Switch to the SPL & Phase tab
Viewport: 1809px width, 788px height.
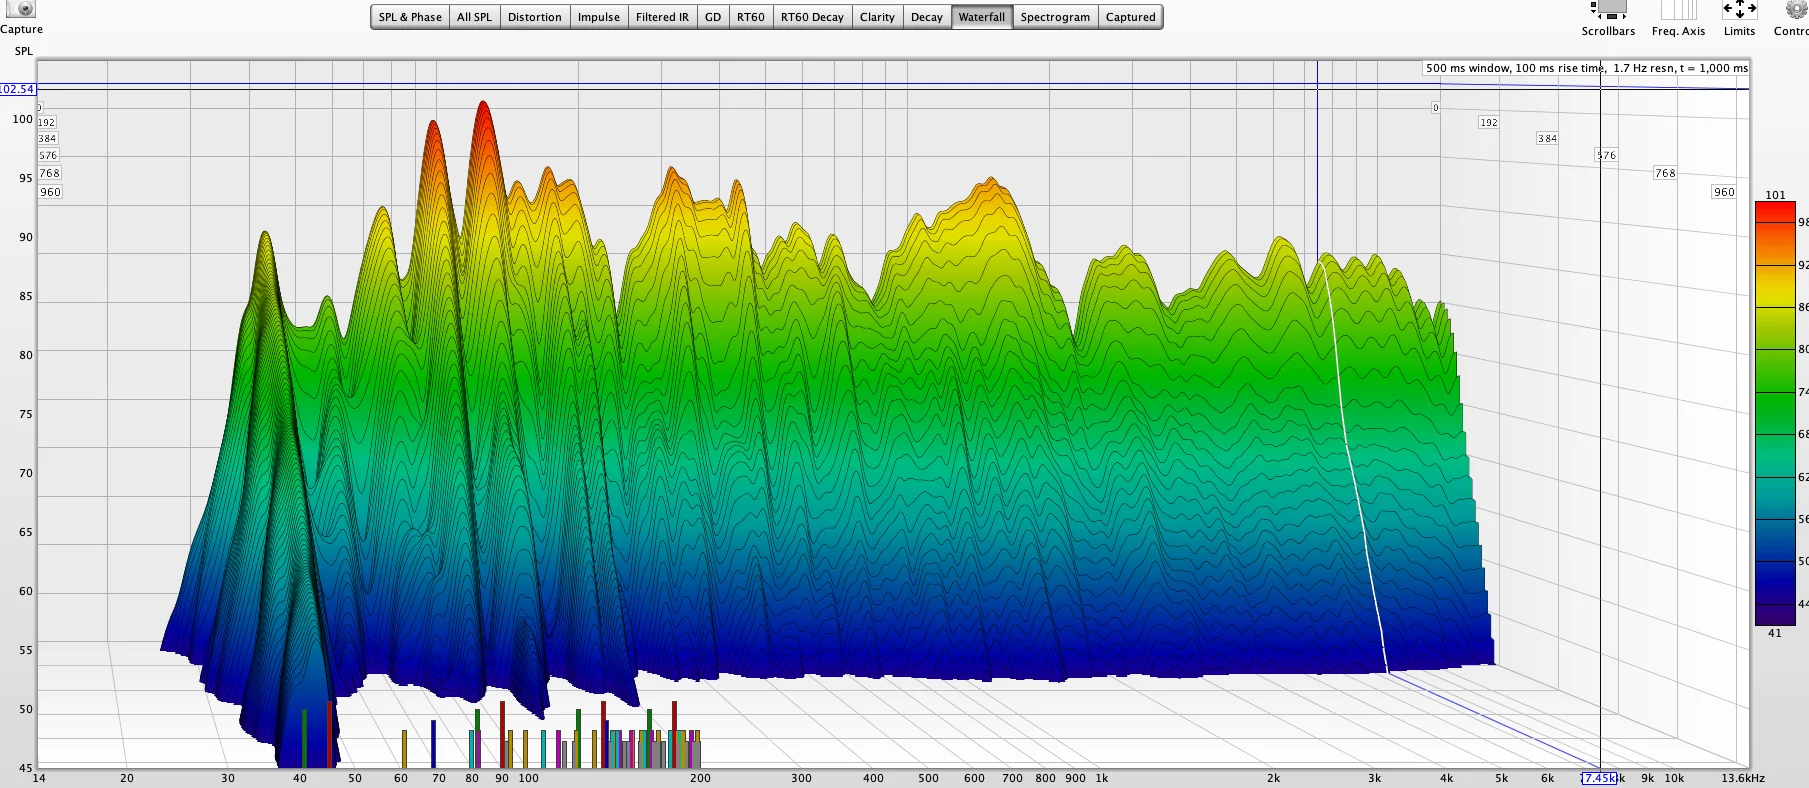coord(410,17)
